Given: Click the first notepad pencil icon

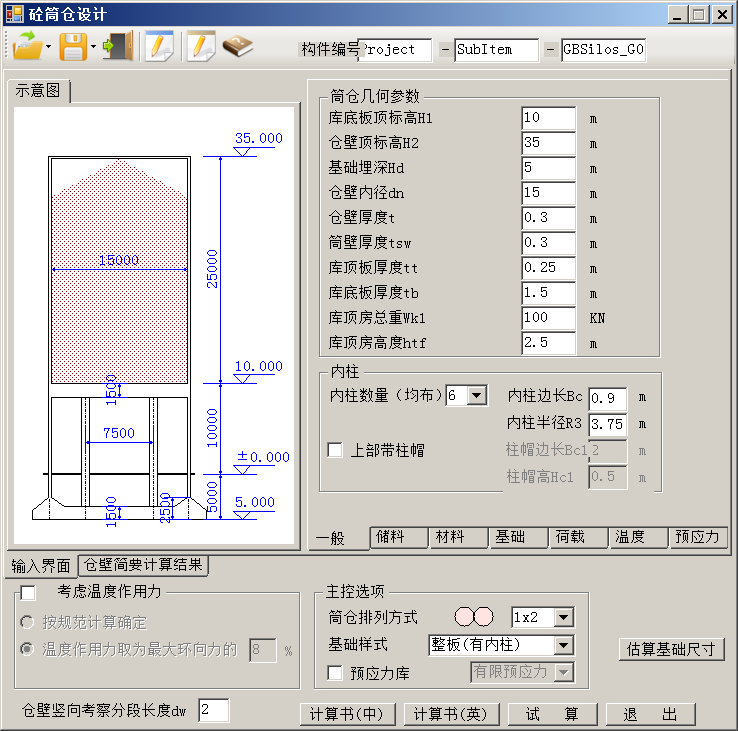Looking at the screenshot, I should [x=159, y=46].
